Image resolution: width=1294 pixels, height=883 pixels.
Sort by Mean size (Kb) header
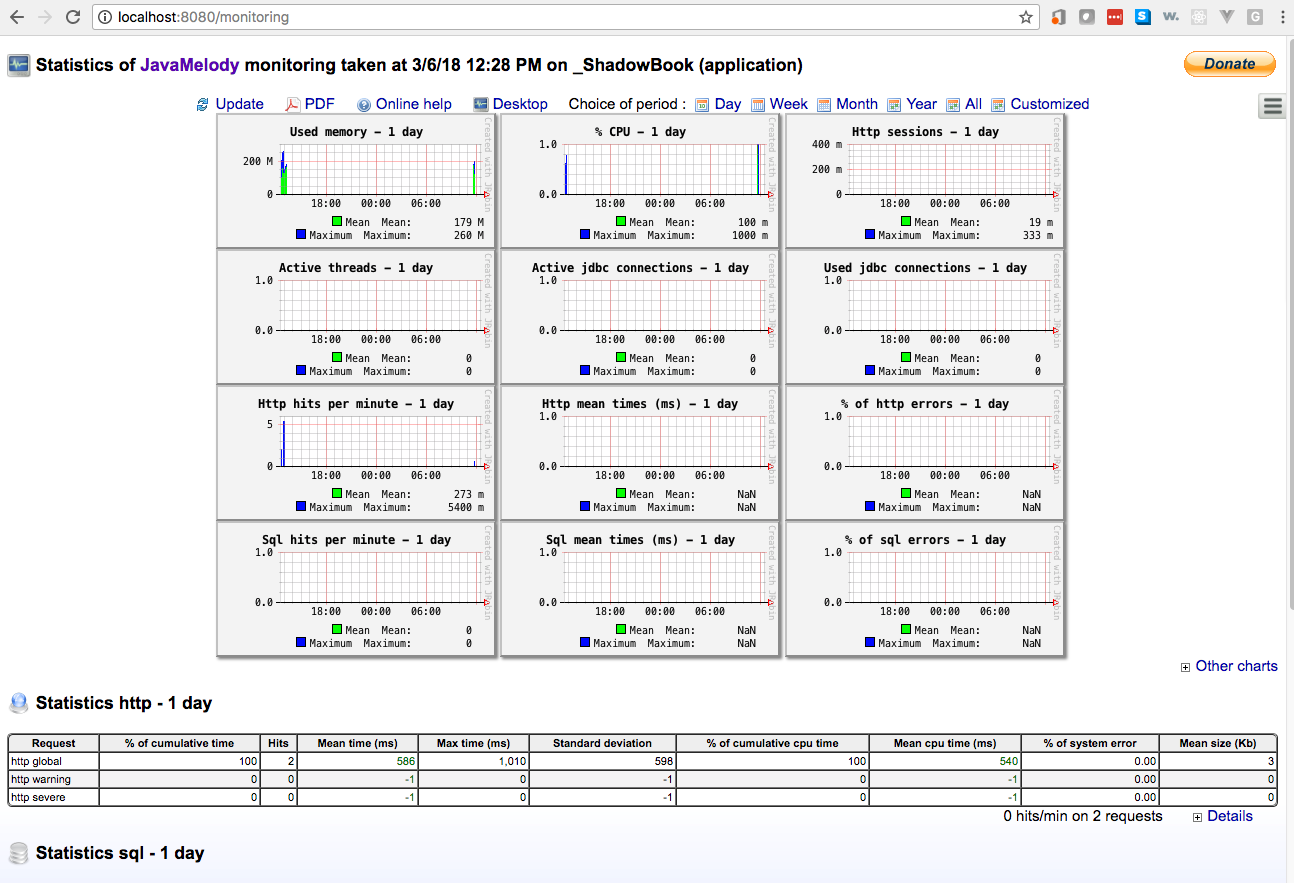click(x=1218, y=743)
